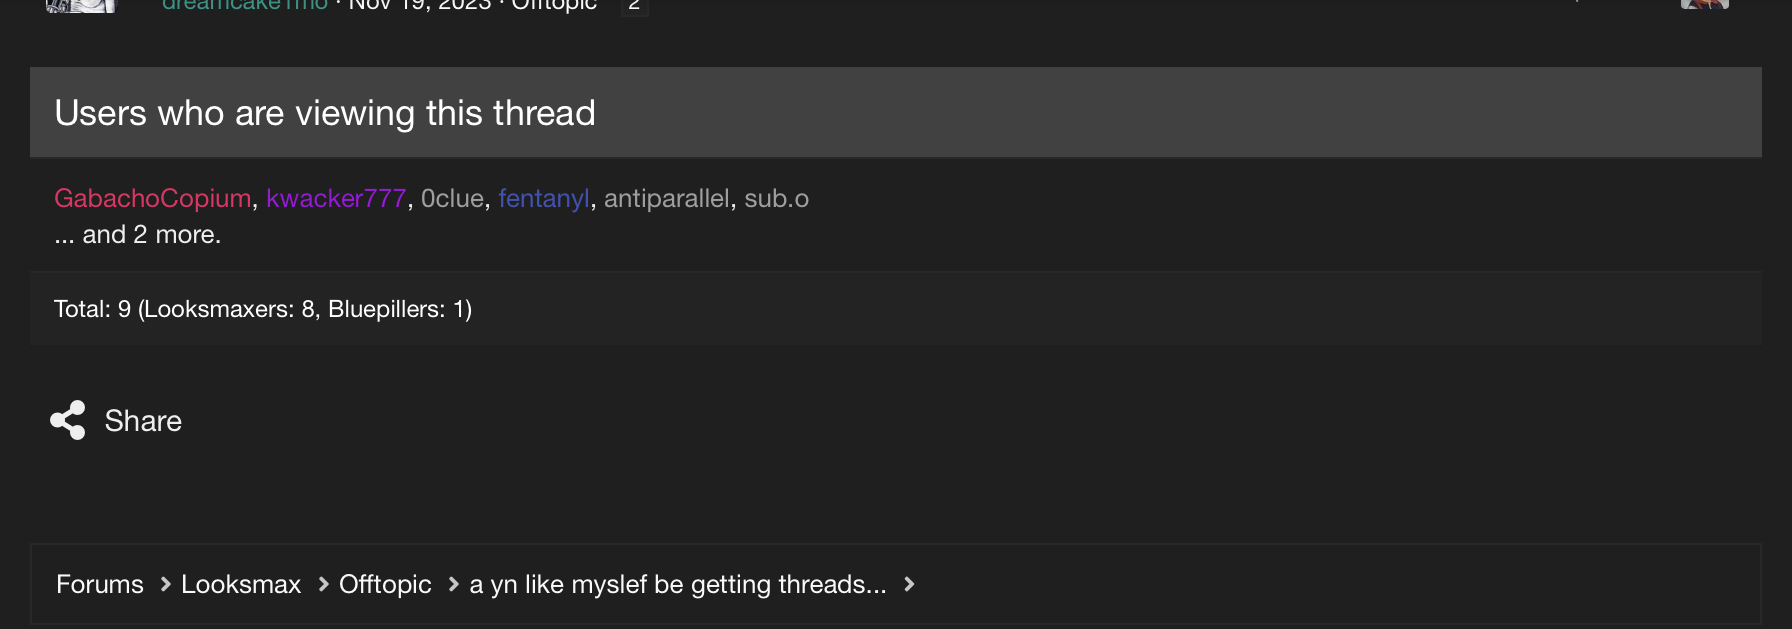The width and height of the screenshot is (1792, 629).
Task: Click the chevron after the thread title breadcrumb
Action: 909,584
